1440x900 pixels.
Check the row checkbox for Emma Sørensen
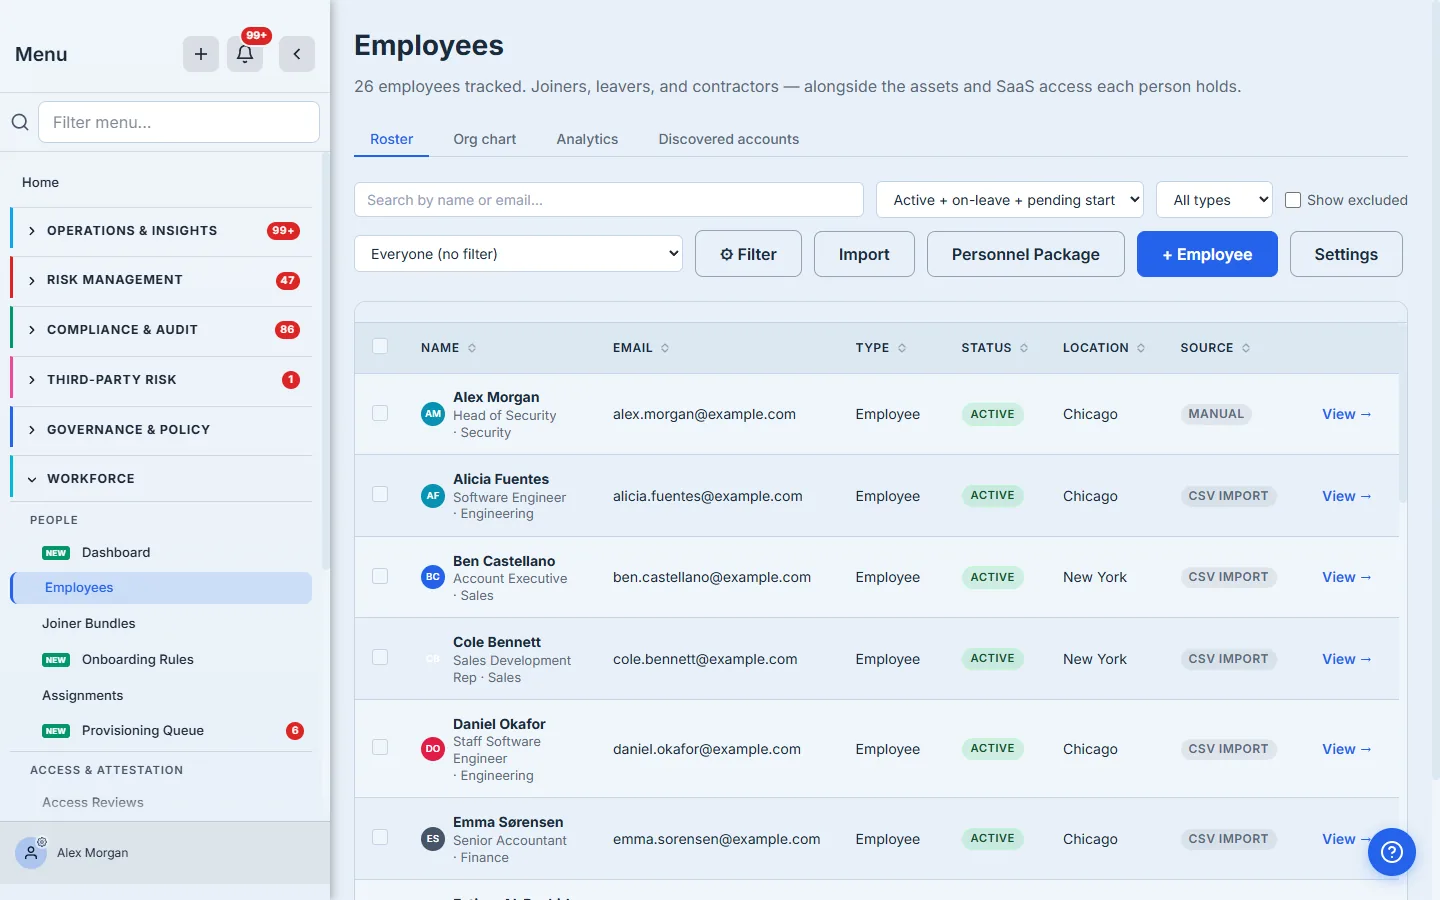coord(380,837)
